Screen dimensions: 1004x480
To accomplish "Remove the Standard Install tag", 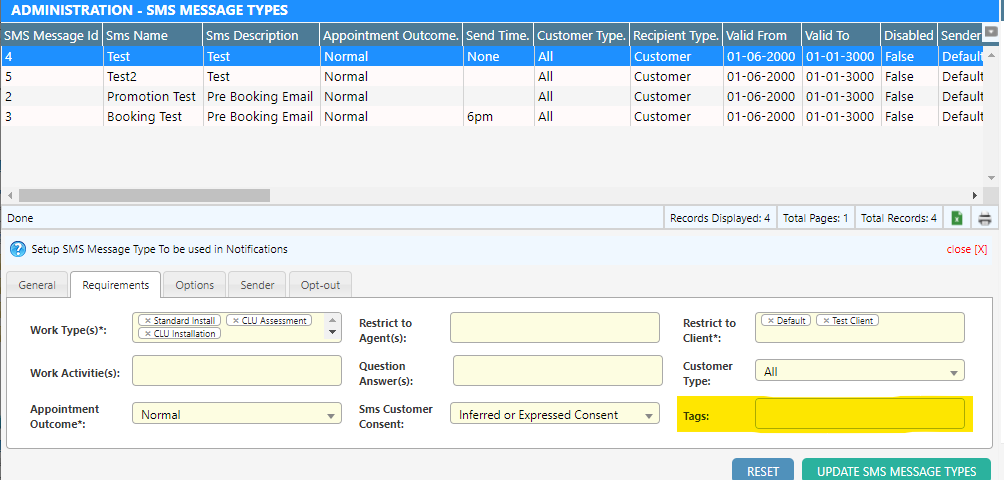I will click(x=148, y=321).
